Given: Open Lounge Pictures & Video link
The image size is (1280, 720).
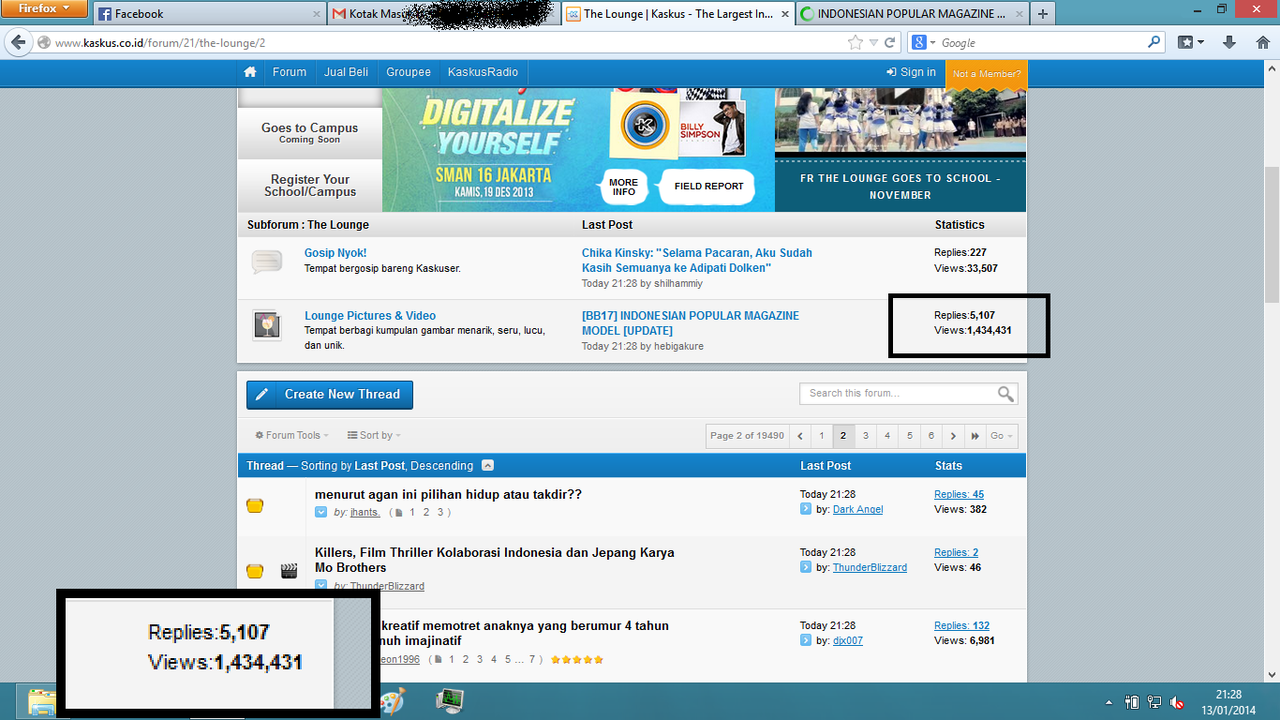Looking at the screenshot, I should 370,316.
